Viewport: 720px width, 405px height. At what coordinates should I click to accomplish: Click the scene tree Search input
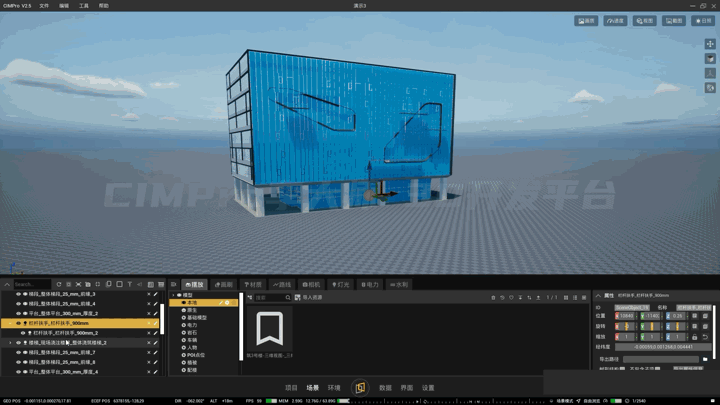(32, 284)
